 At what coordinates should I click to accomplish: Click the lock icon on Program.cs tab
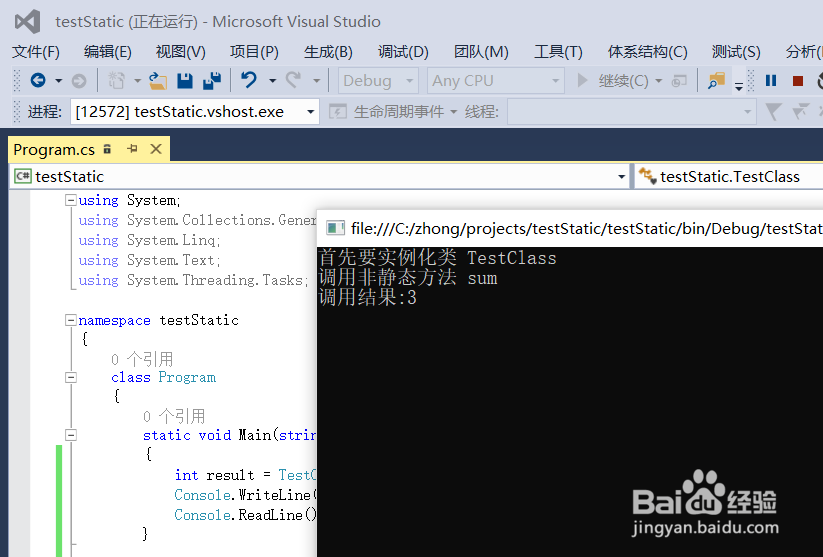[x=107, y=149]
